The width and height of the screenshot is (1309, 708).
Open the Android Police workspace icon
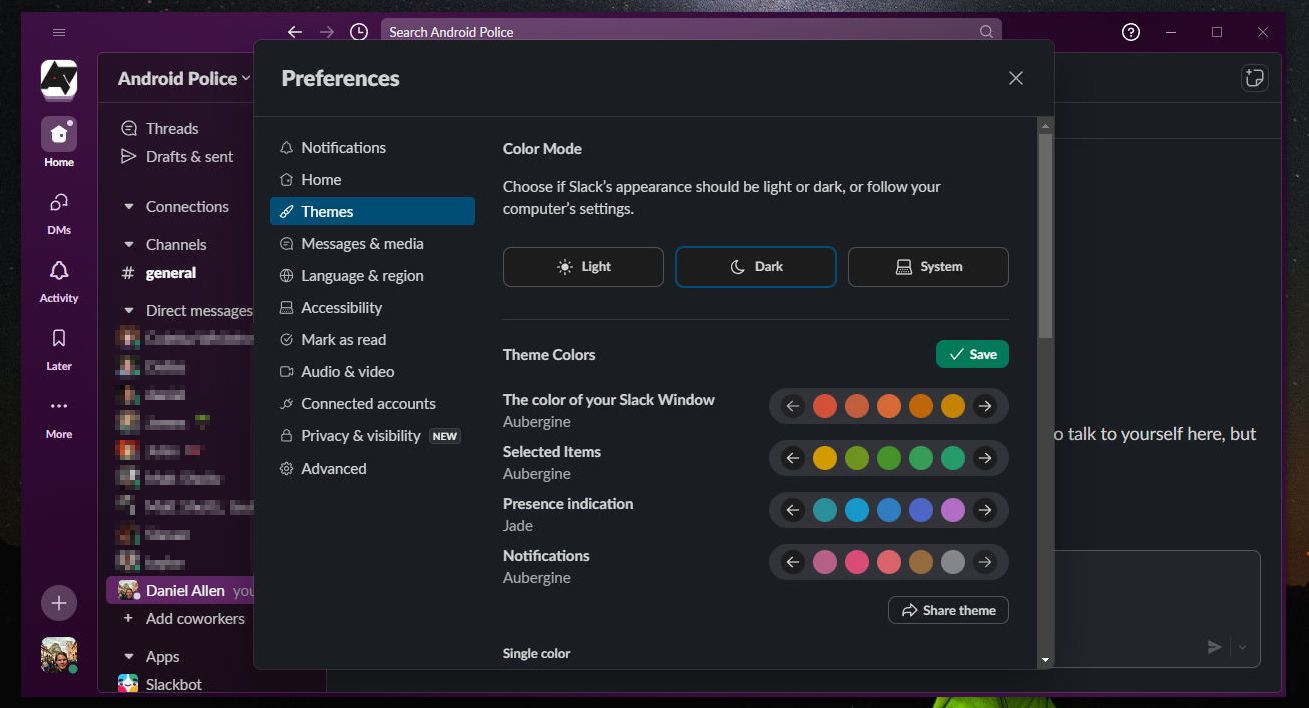[59, 79]
